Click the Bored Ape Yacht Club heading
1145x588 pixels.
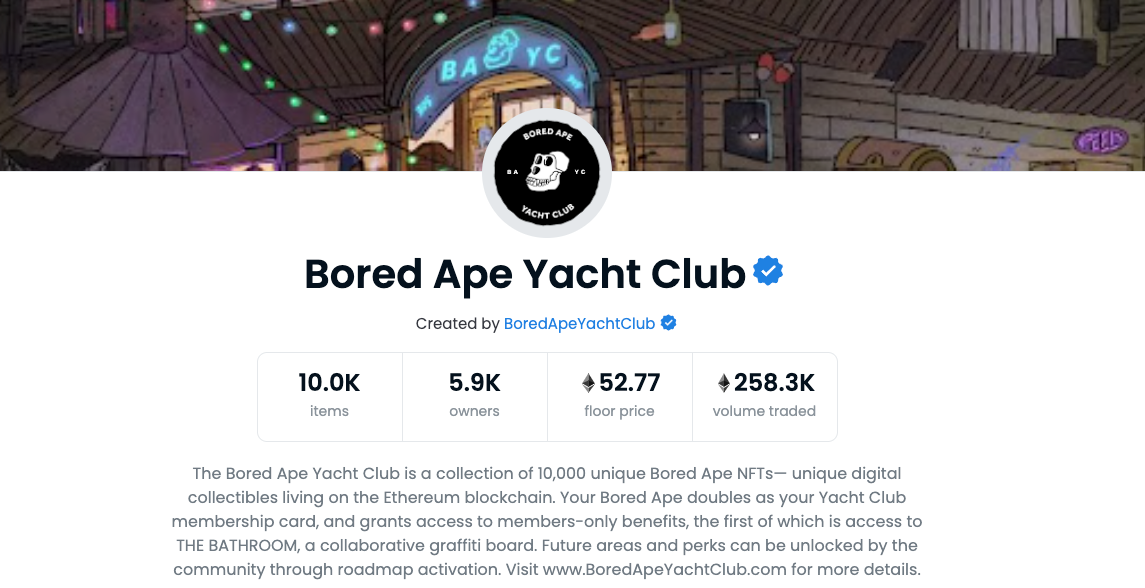tap(525, 273)
